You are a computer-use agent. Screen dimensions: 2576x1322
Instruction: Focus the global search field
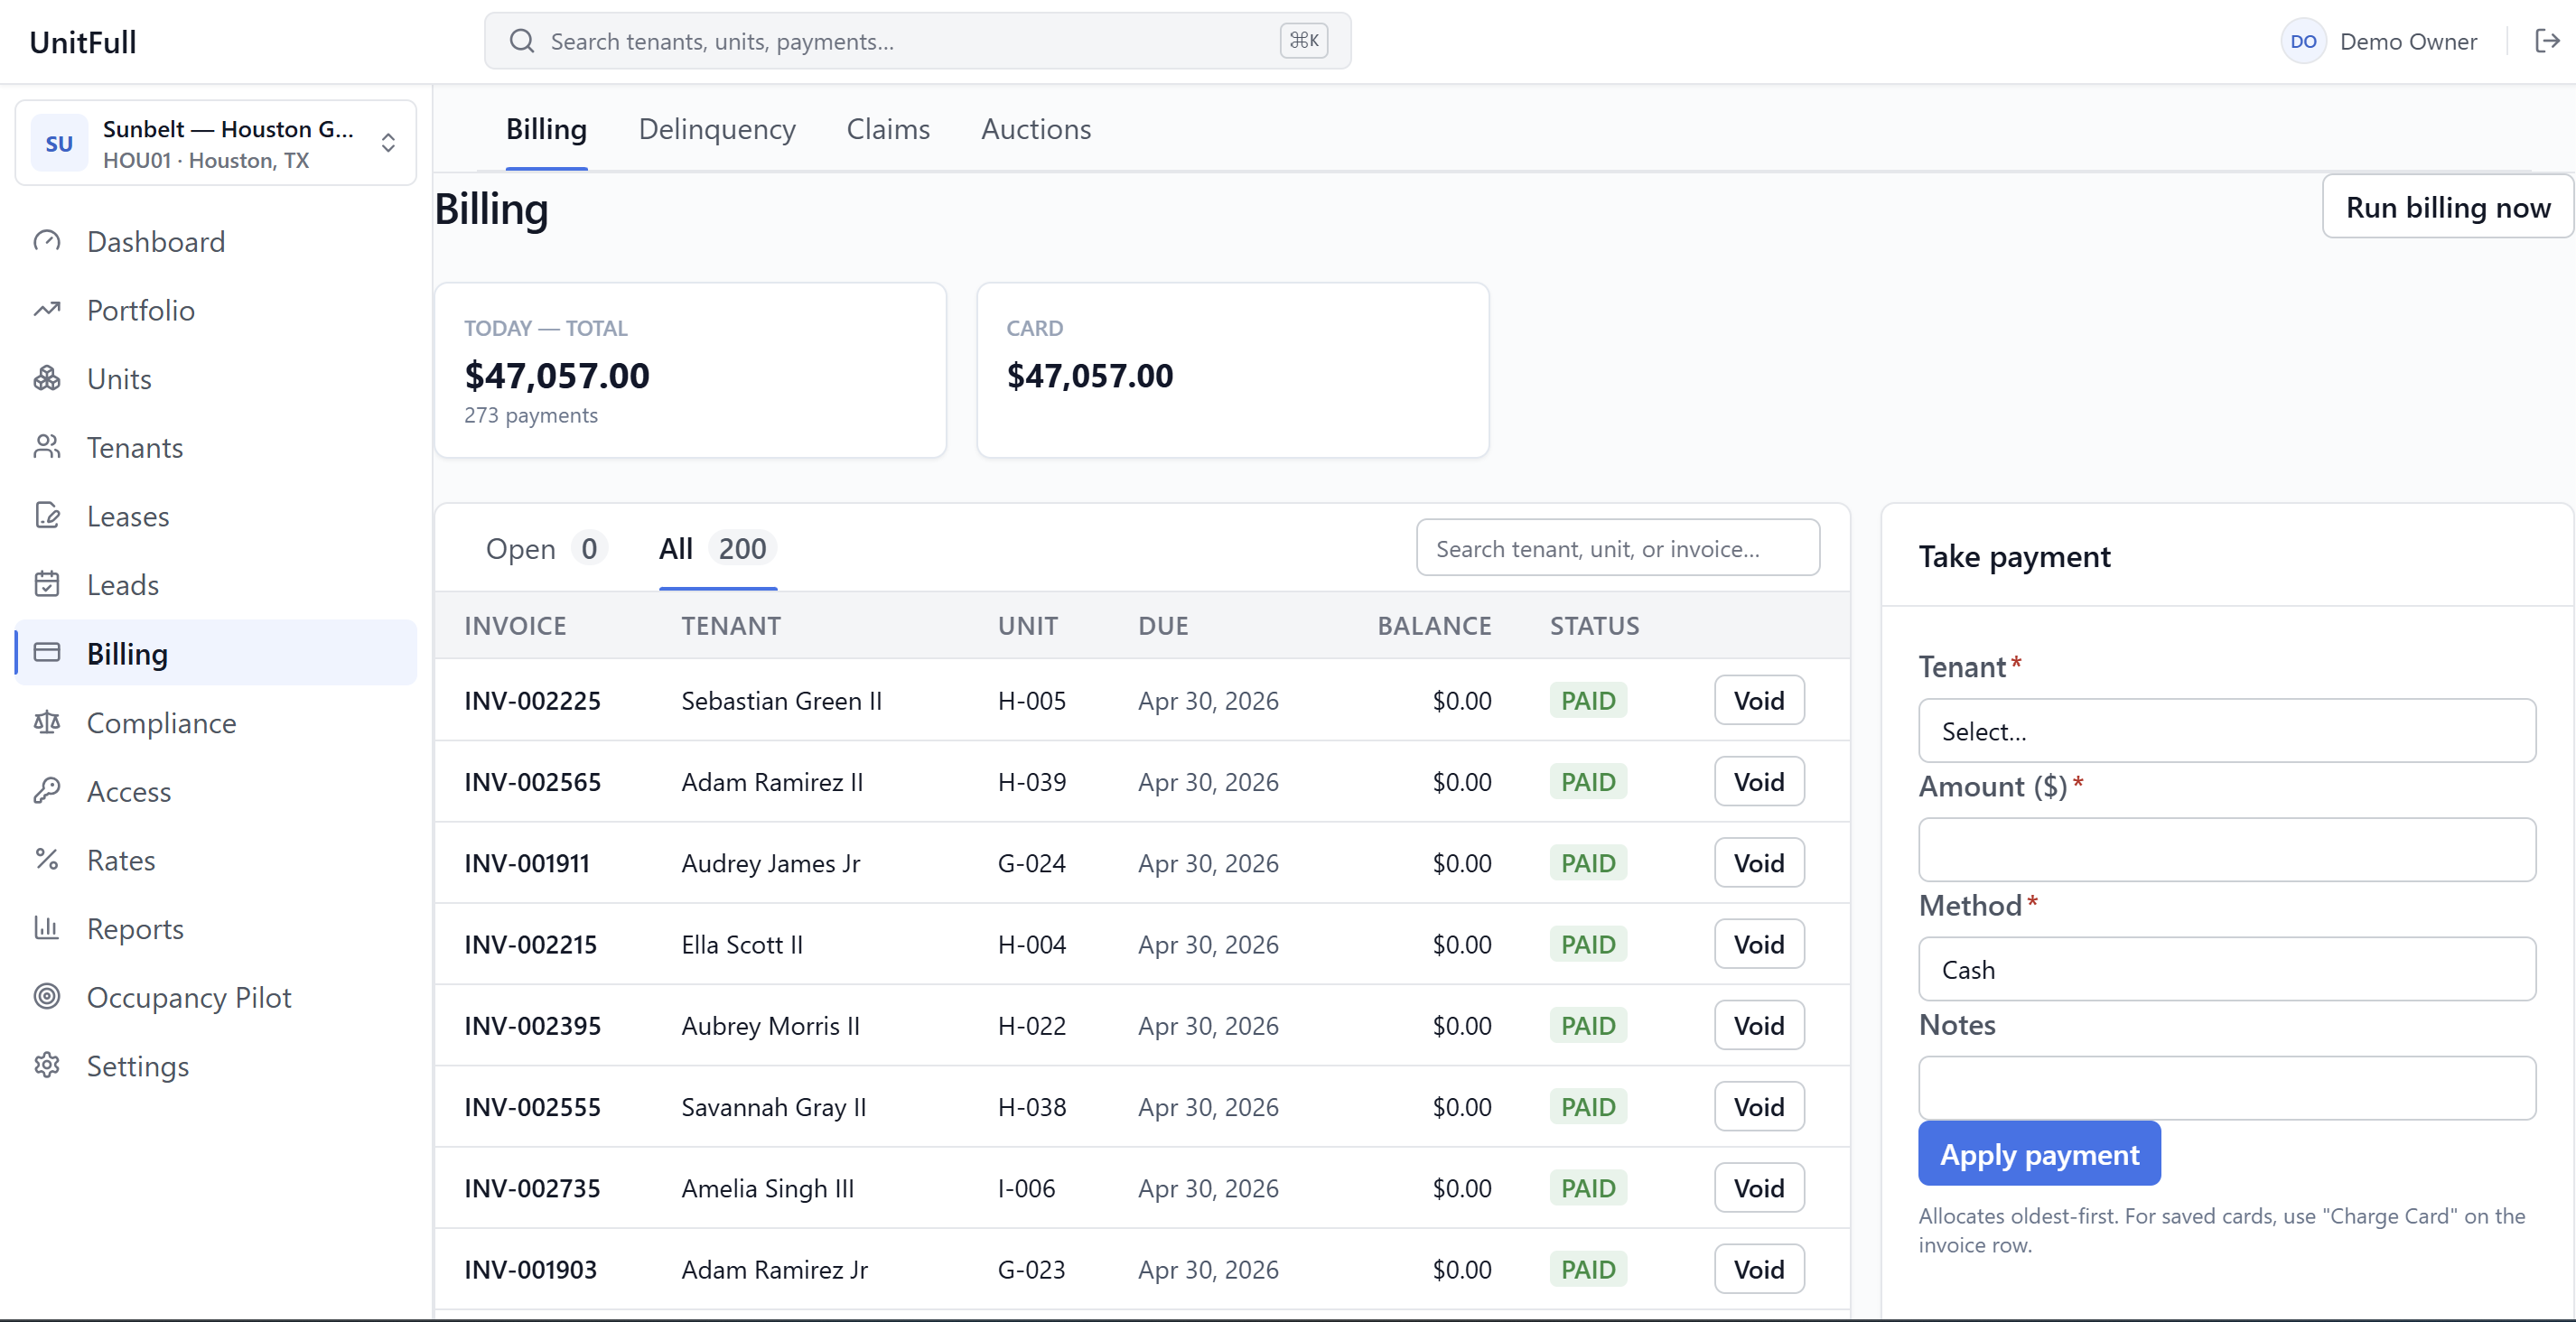tap(917, 41)
